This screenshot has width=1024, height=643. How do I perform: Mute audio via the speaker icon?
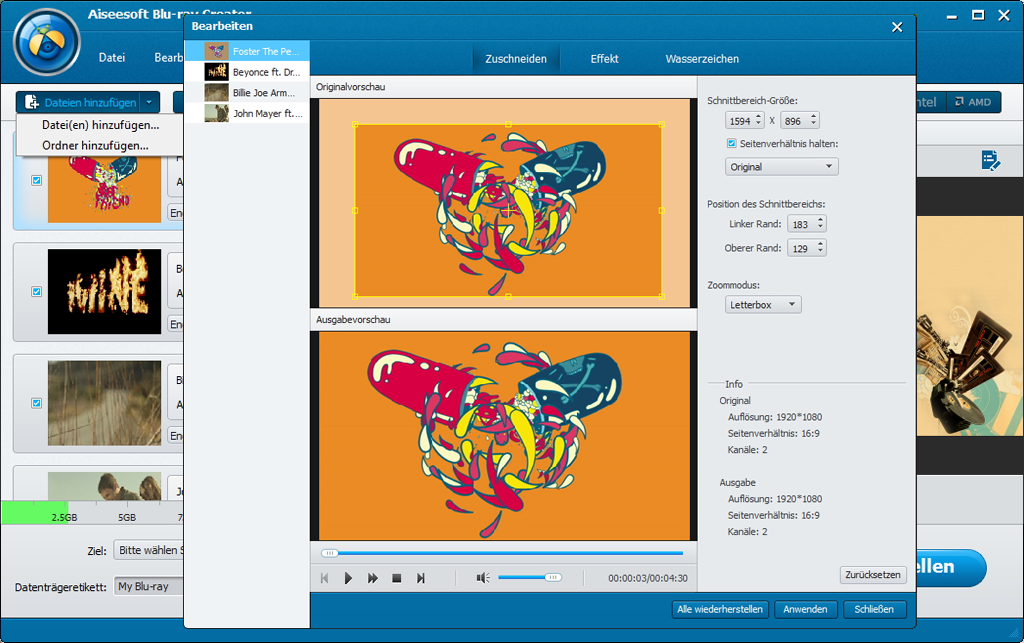tap(482, 577)
